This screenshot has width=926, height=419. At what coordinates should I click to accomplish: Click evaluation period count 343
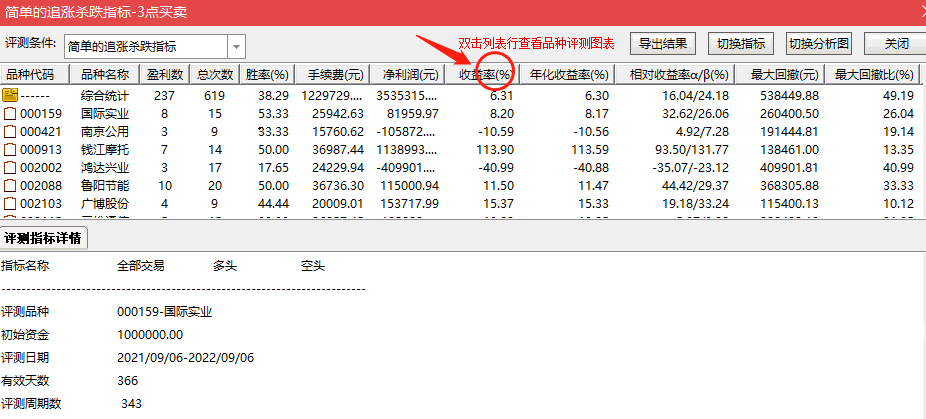131,404
